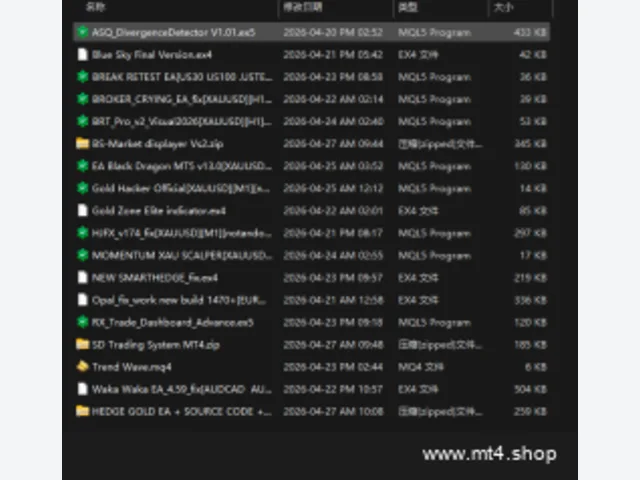The height and width of the screenshot is (480, 640).
Task: Click the blank file icon of Blue Sky Final Version.ex4
Action: [82, 54]
